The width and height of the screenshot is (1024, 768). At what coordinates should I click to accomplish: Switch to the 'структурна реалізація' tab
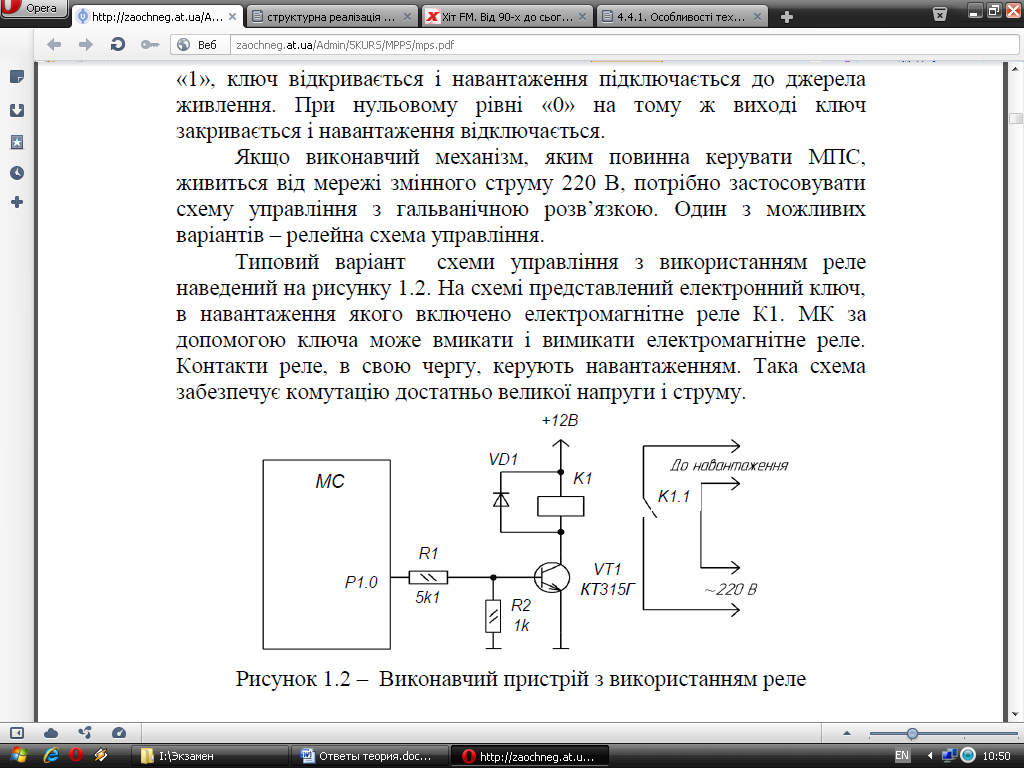click(332, 17)
